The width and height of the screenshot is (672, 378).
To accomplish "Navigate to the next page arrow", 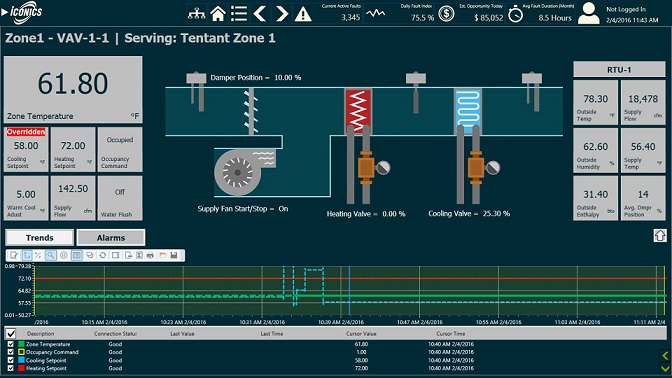I will click(x=281, y=14).
